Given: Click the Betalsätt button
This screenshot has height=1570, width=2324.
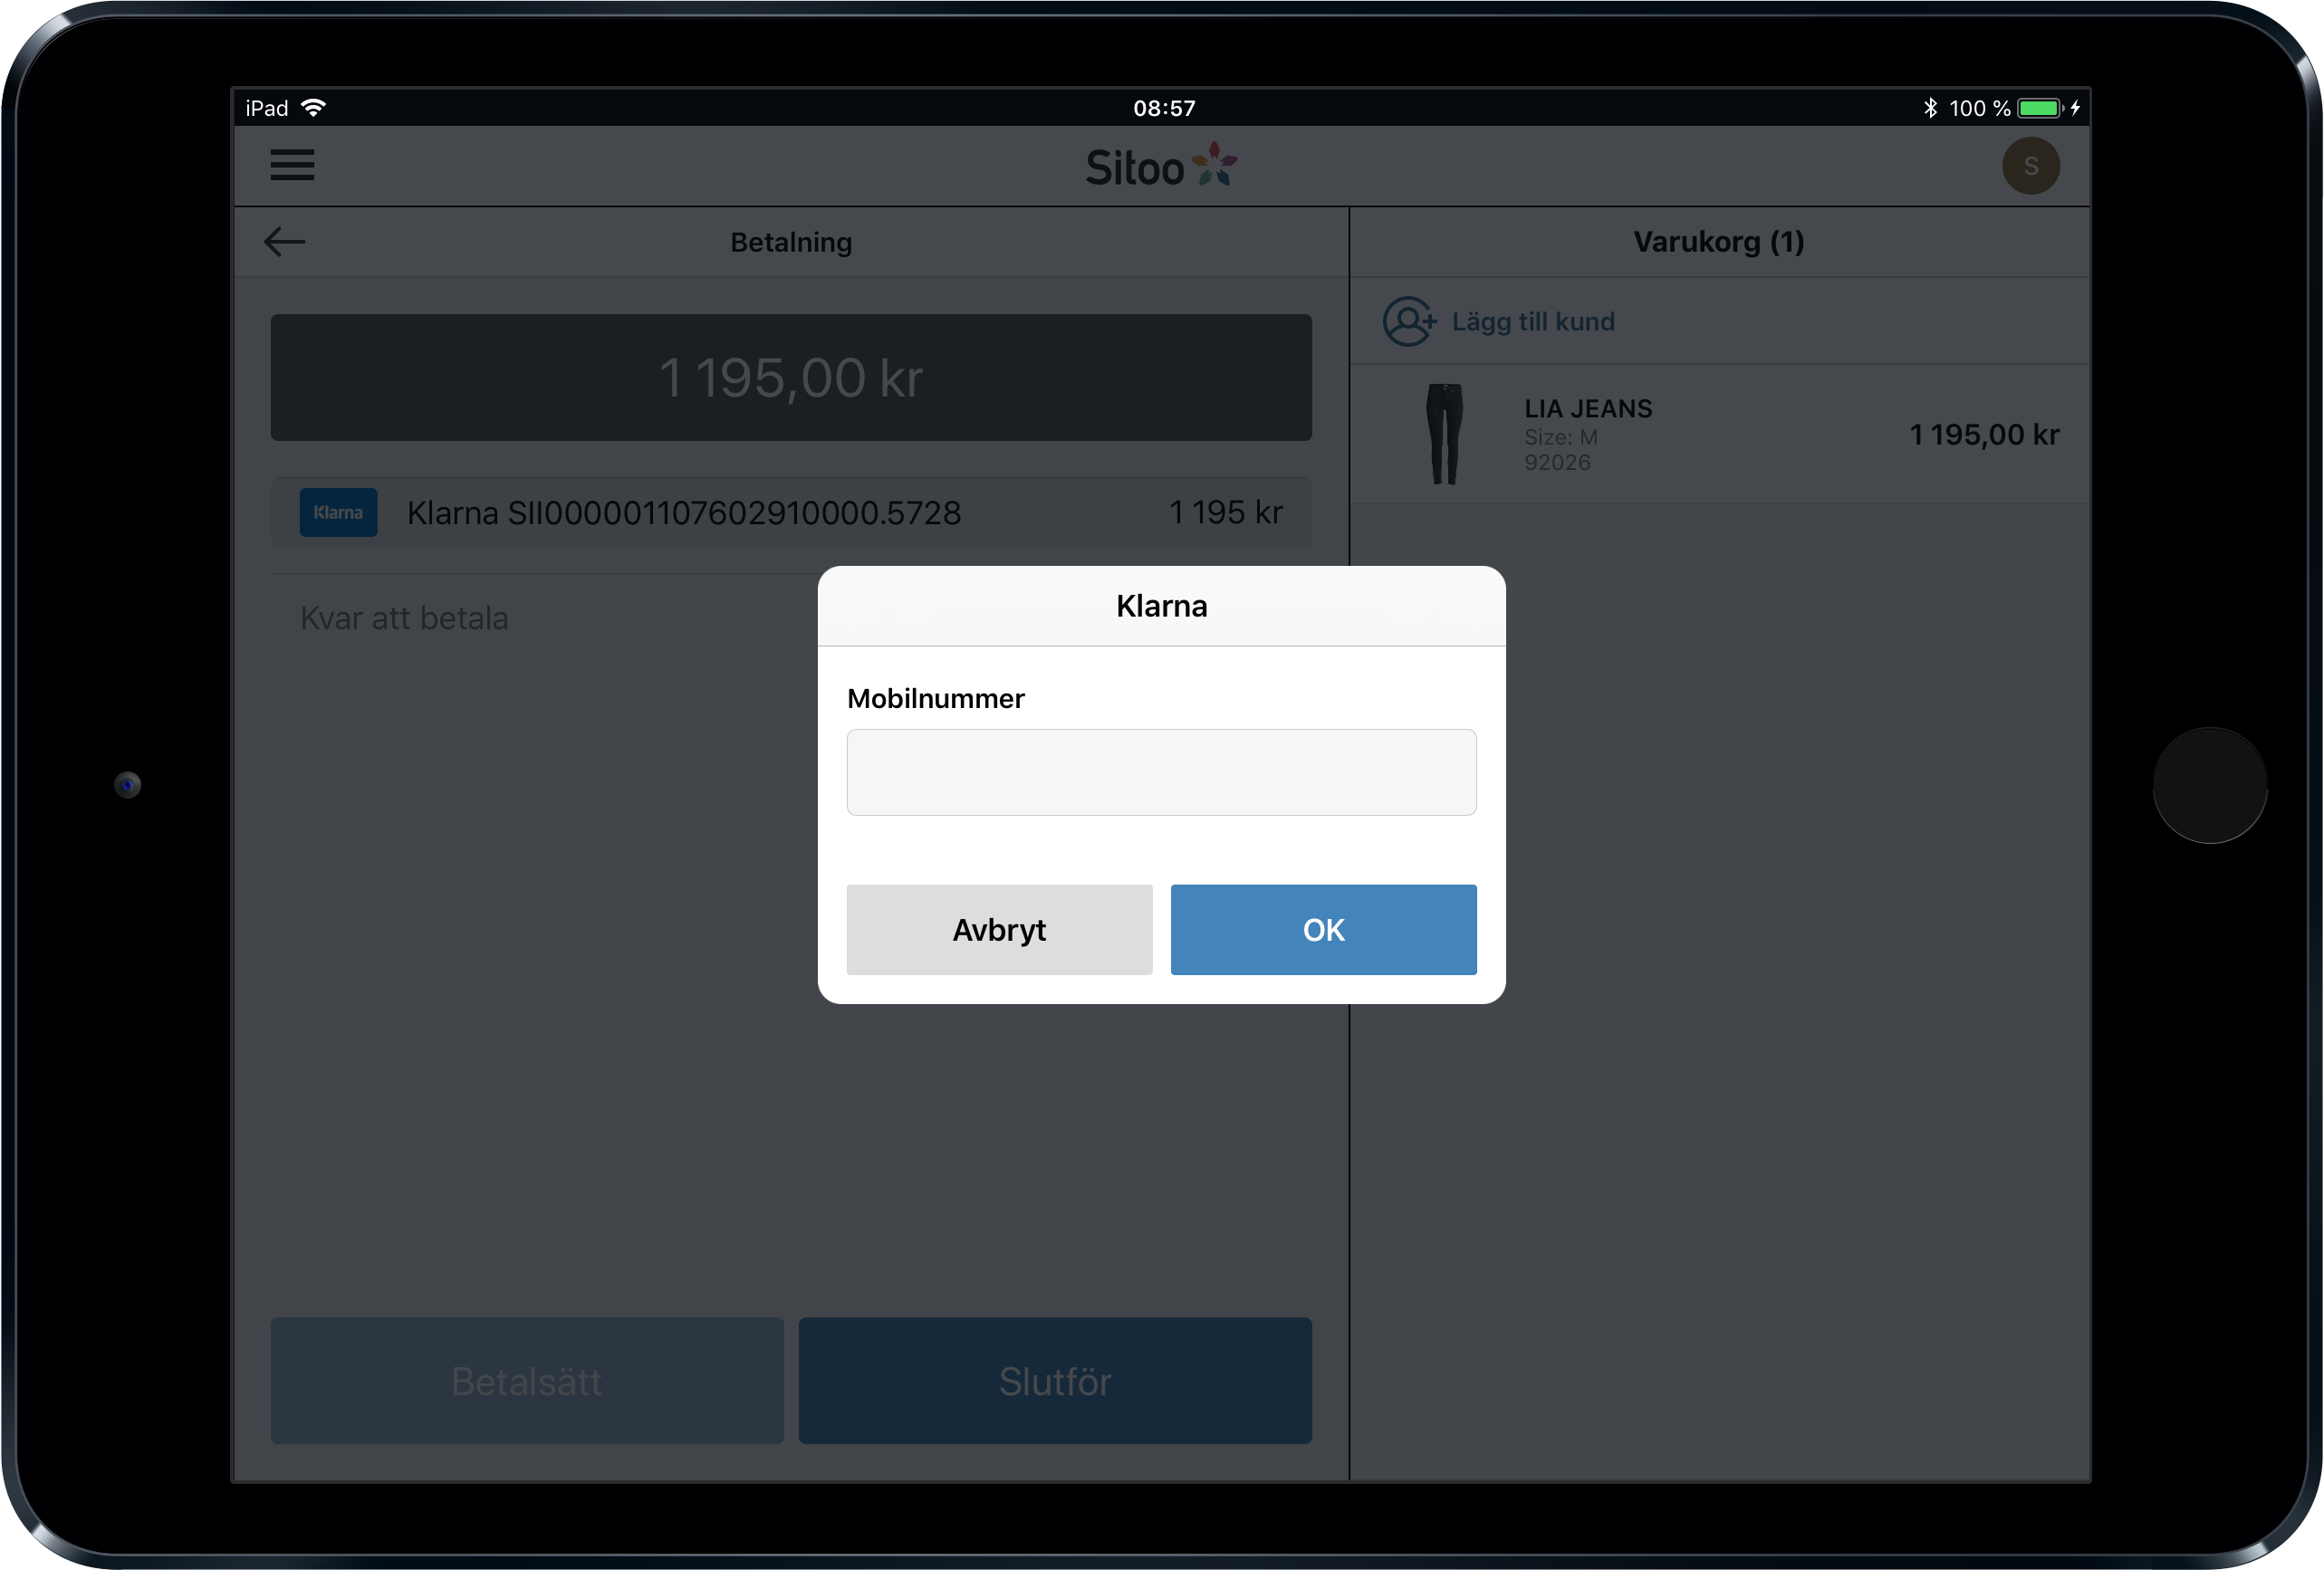Looking at the screenshot, I should (527, 1381).
